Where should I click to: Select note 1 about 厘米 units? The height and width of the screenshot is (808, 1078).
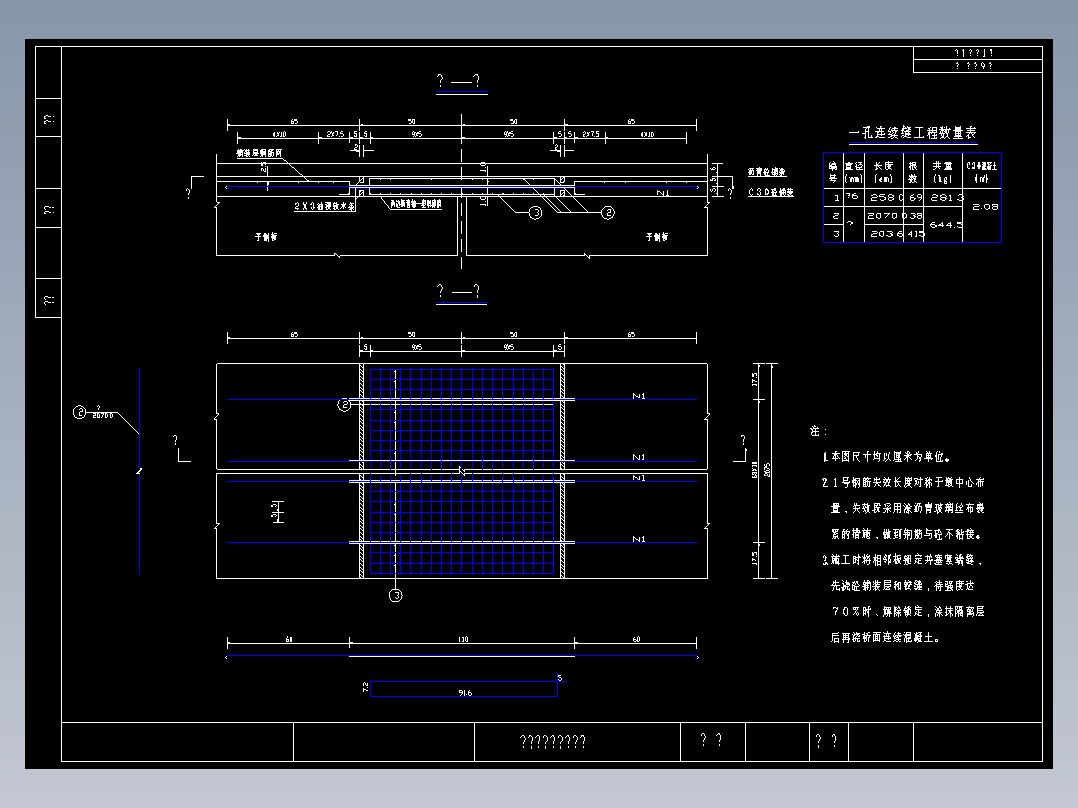point(886,457)
